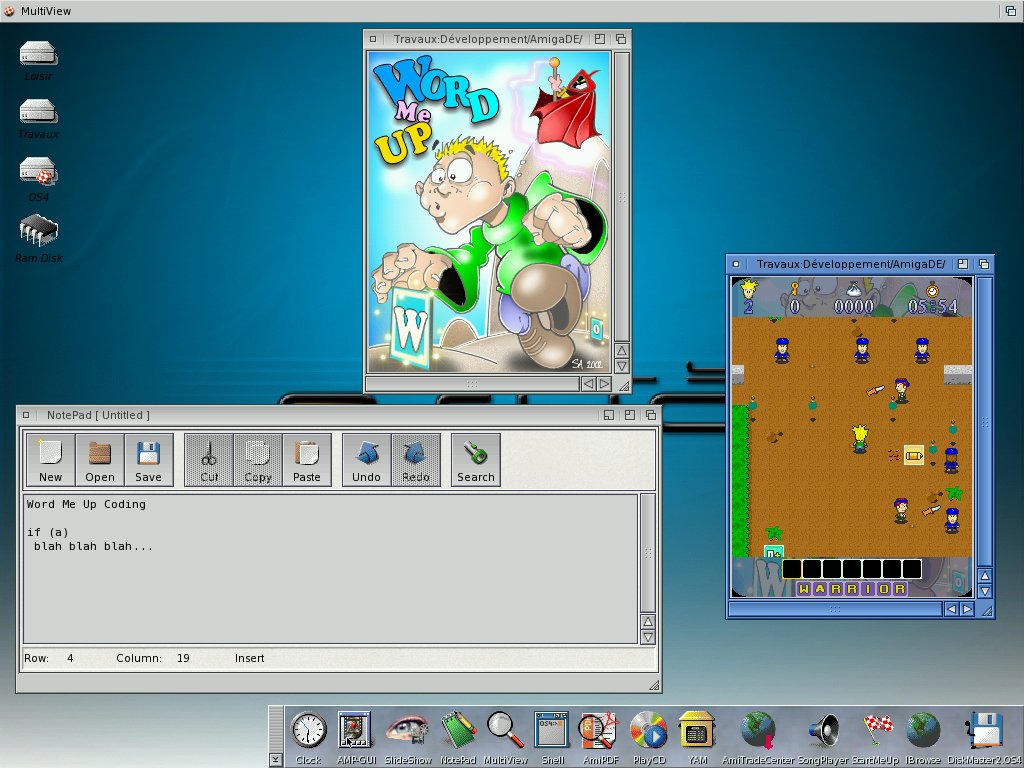The image size is (1024, 768).
Task: Cut selection with the scissors icon
Action: click(x=209, y=460)
